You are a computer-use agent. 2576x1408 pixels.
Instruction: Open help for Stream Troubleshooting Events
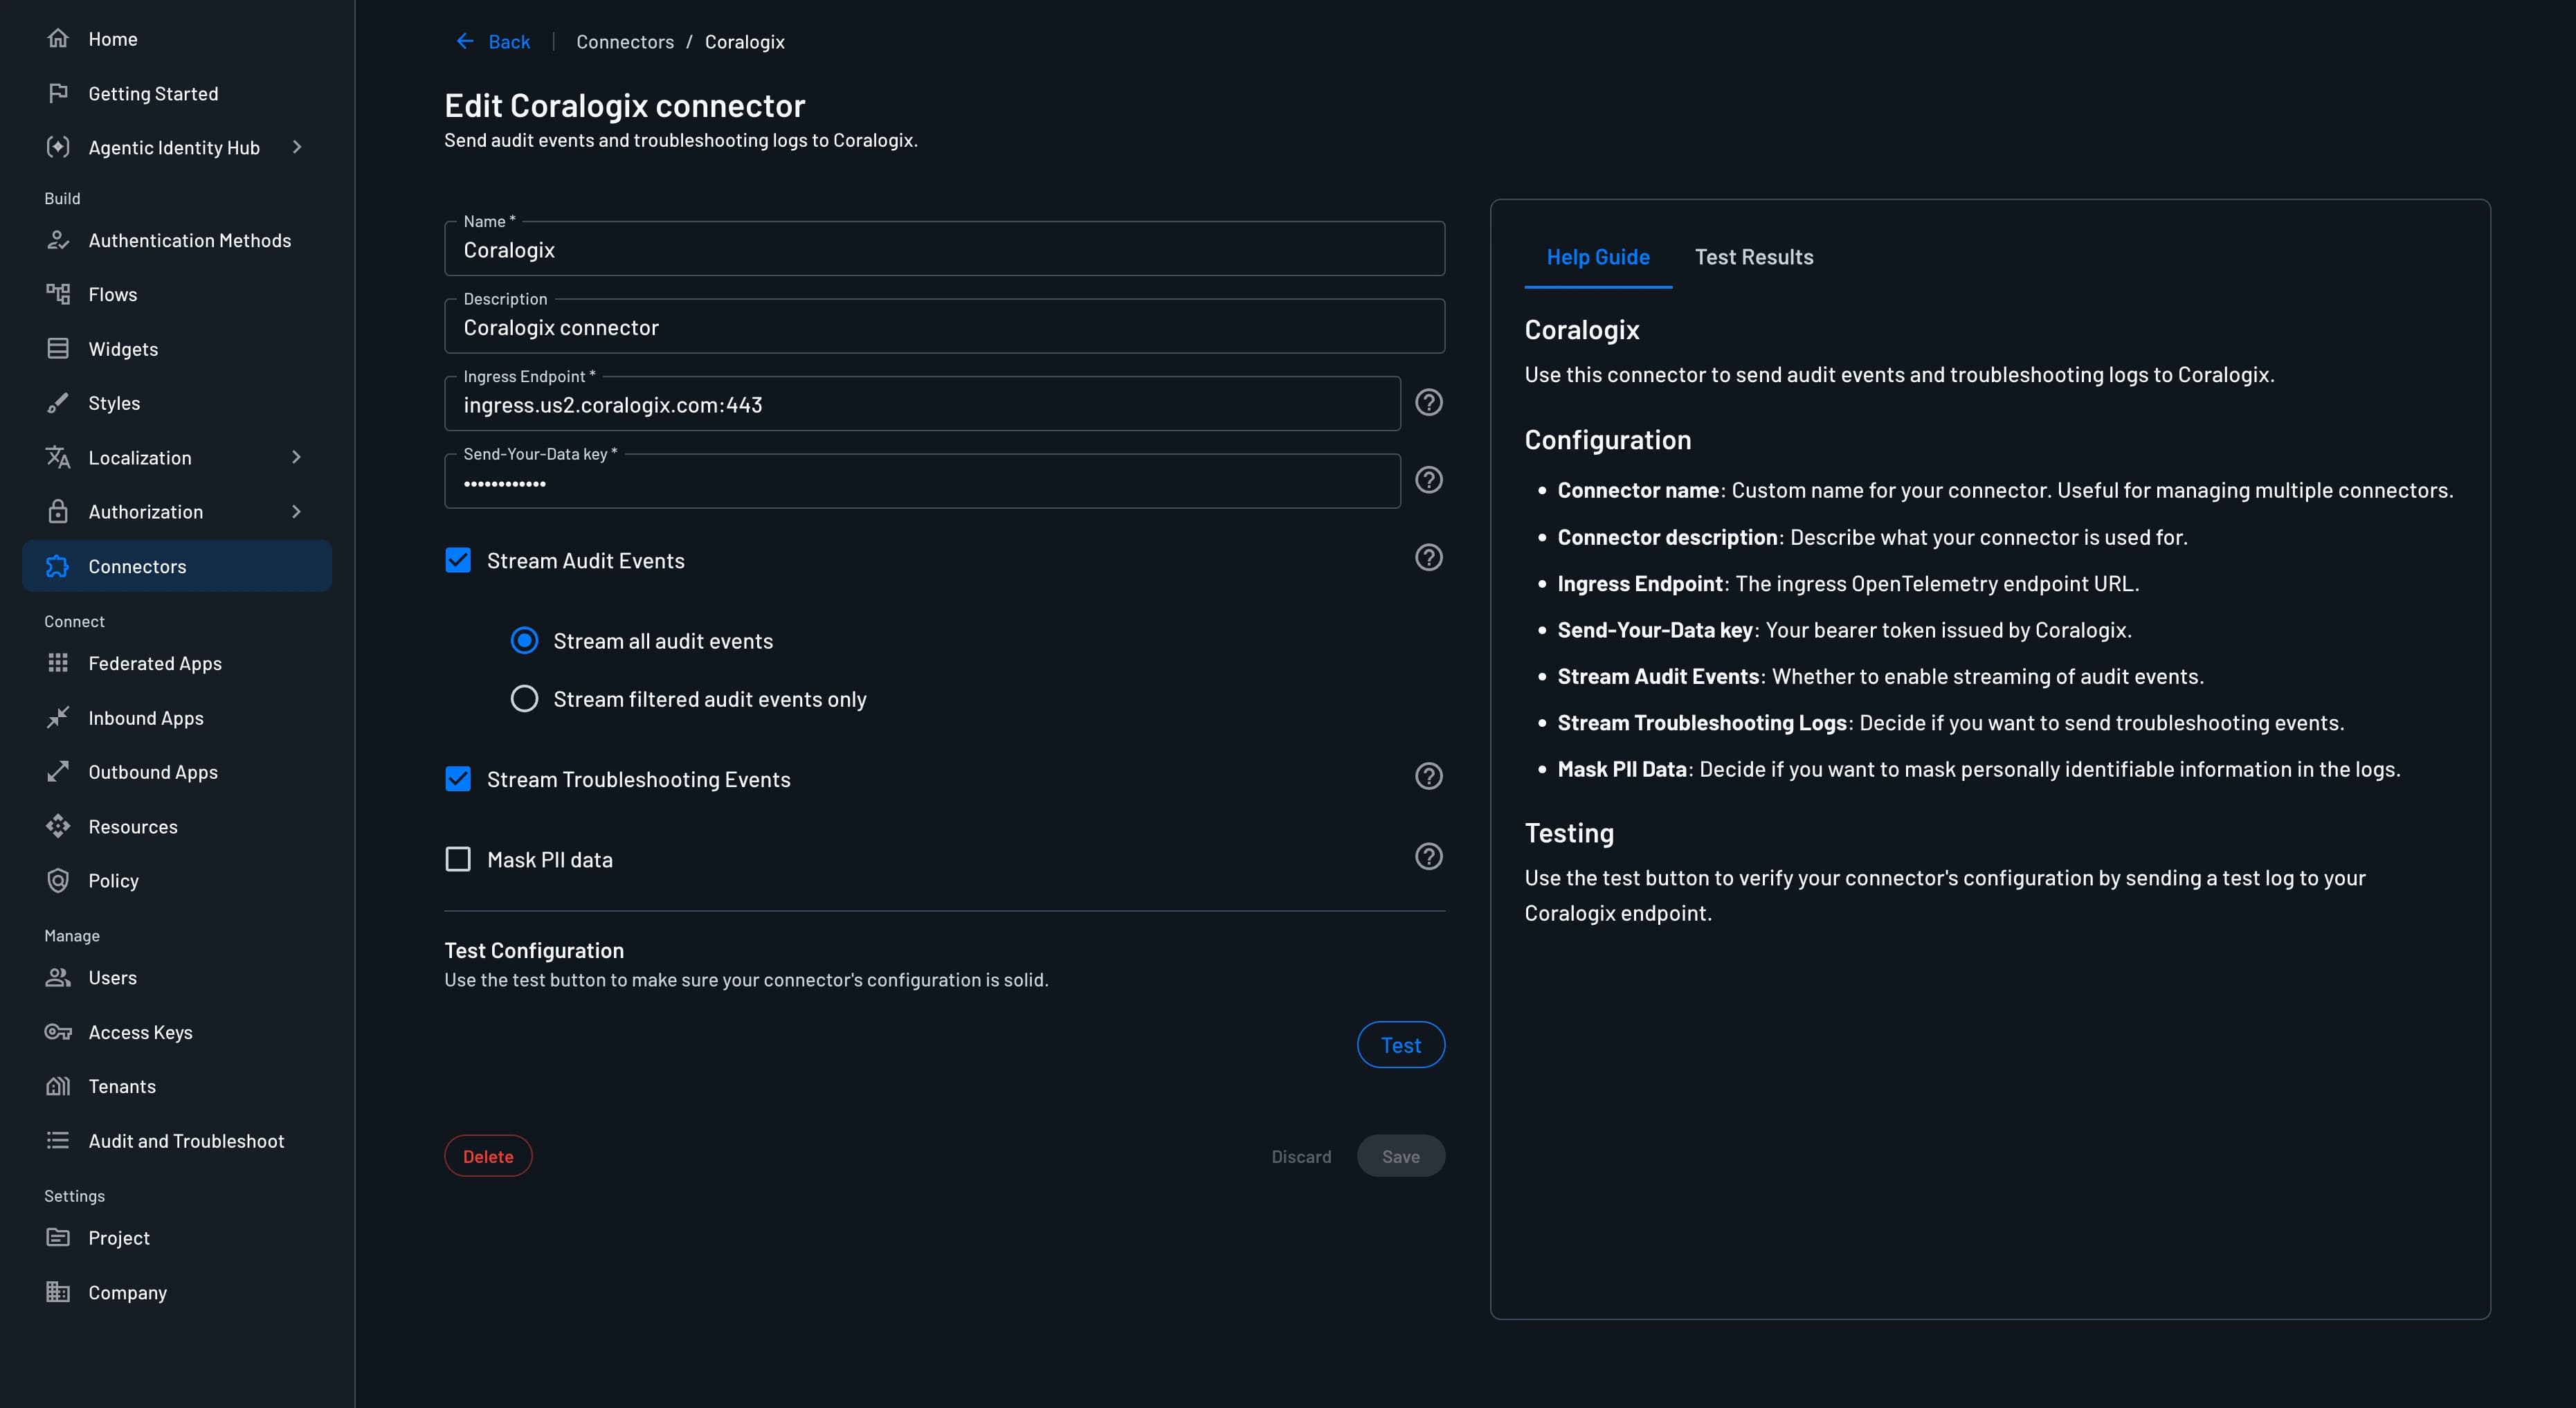[x=1429, y=776]
